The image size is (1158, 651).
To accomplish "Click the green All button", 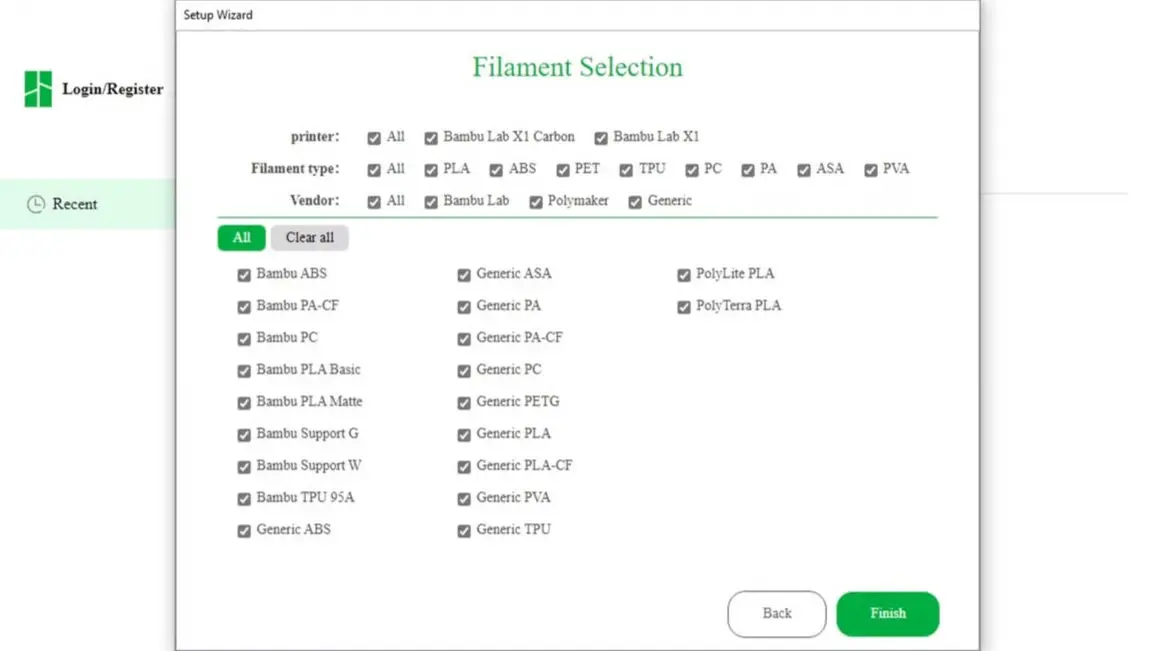I will coord(241,238).
